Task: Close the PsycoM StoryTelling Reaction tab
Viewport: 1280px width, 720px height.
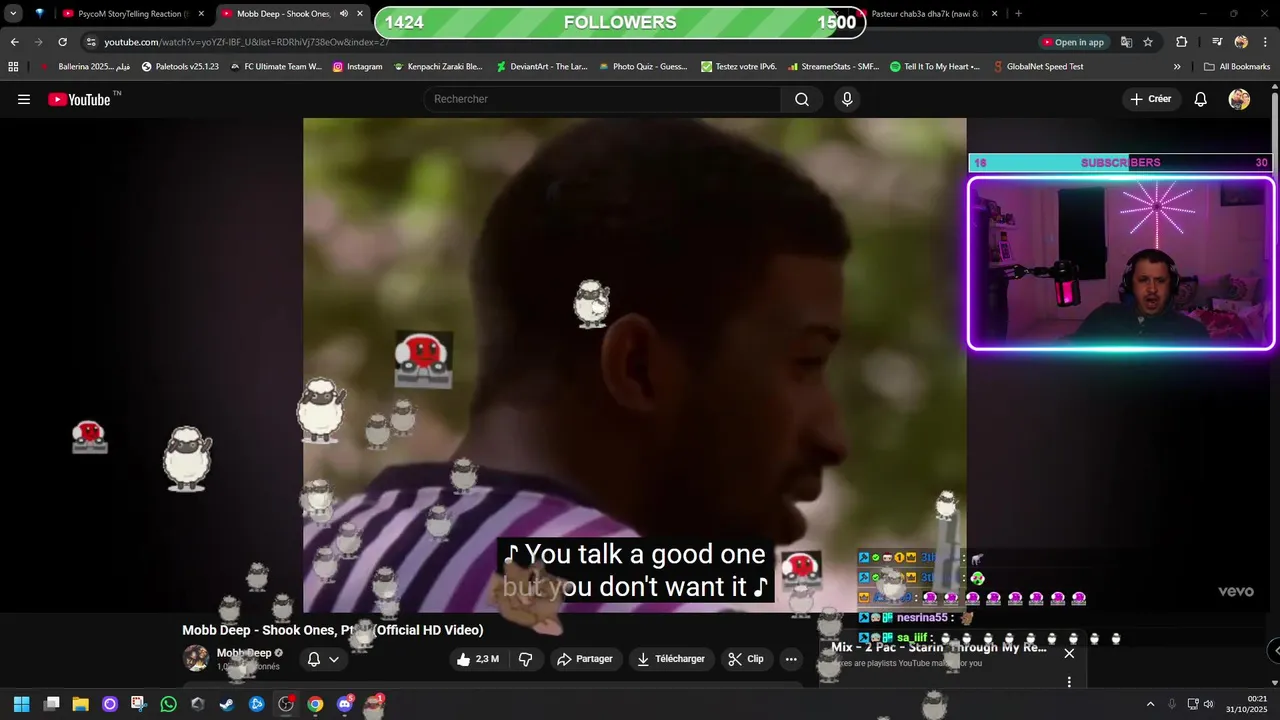Action: point(201,14)
